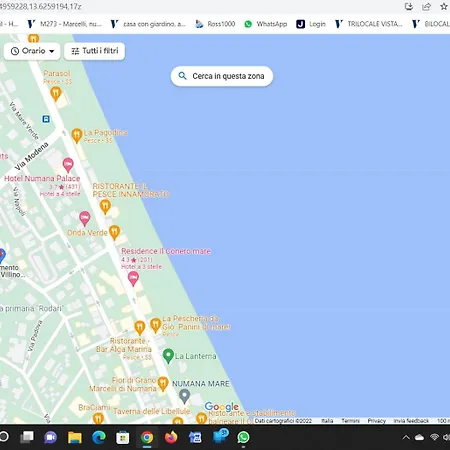This screenshot has width=450, height=450.
Task: Open the Hotel Numana Palace pin
Action: pyautogui.click(x=68, y=165)
